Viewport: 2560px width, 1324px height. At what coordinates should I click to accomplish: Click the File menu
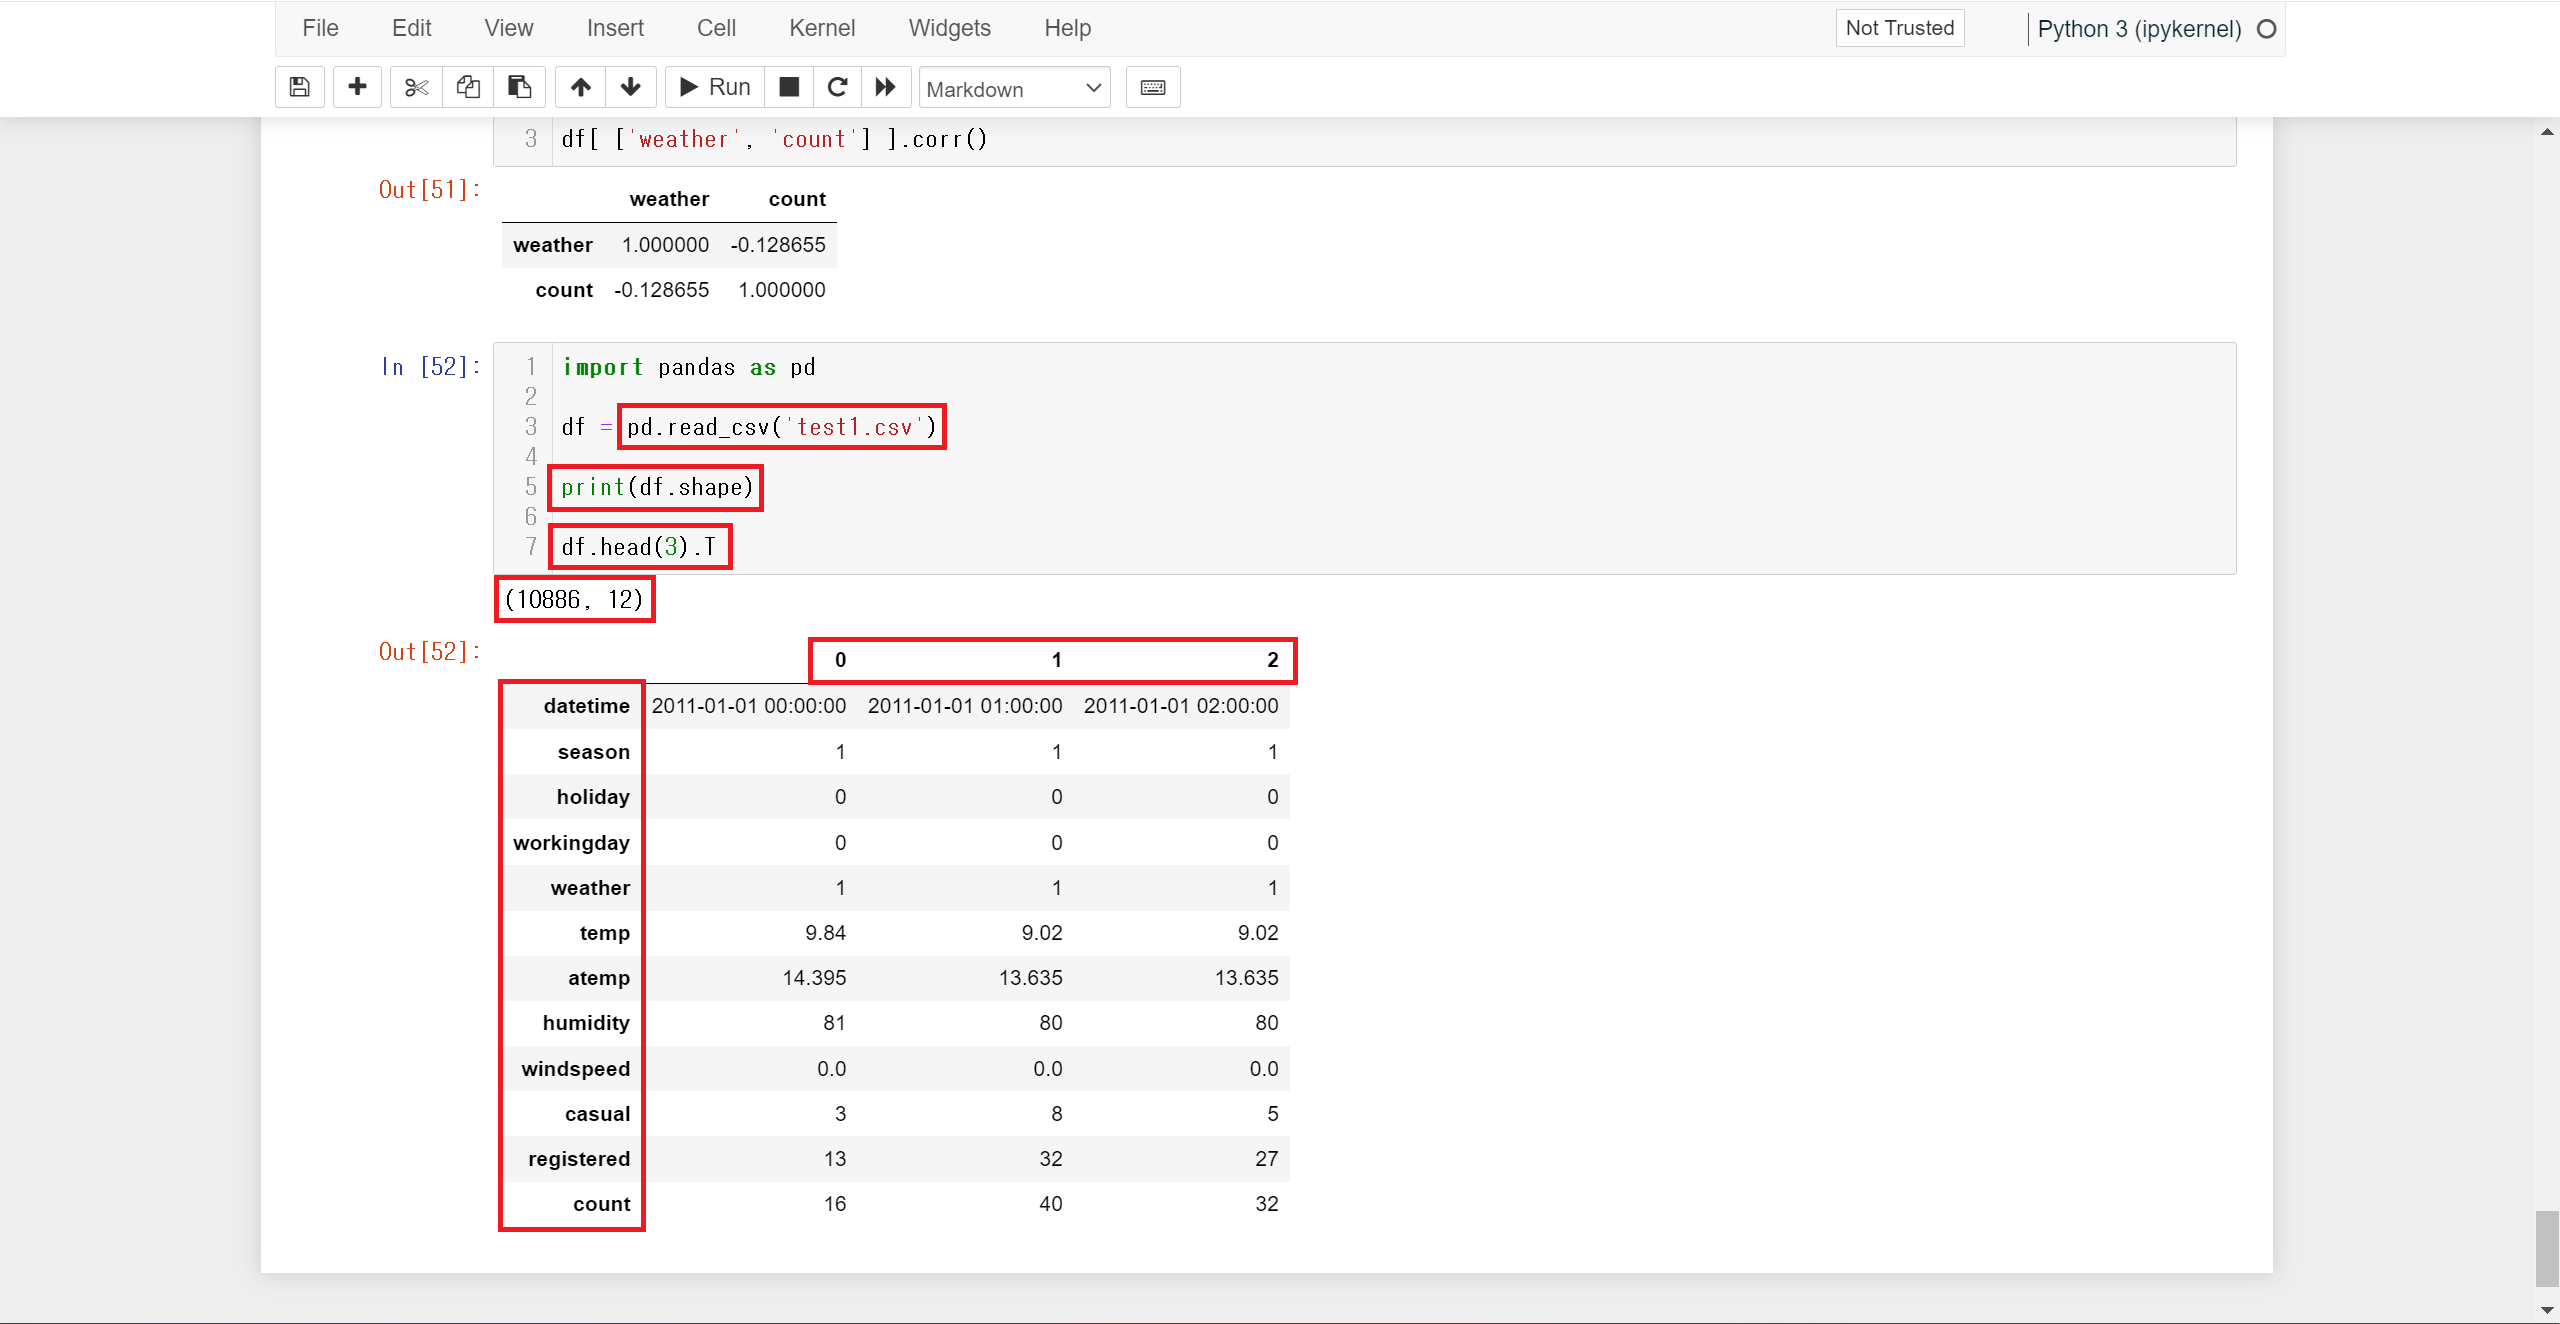pyautogui.click(x=320, y=28)
